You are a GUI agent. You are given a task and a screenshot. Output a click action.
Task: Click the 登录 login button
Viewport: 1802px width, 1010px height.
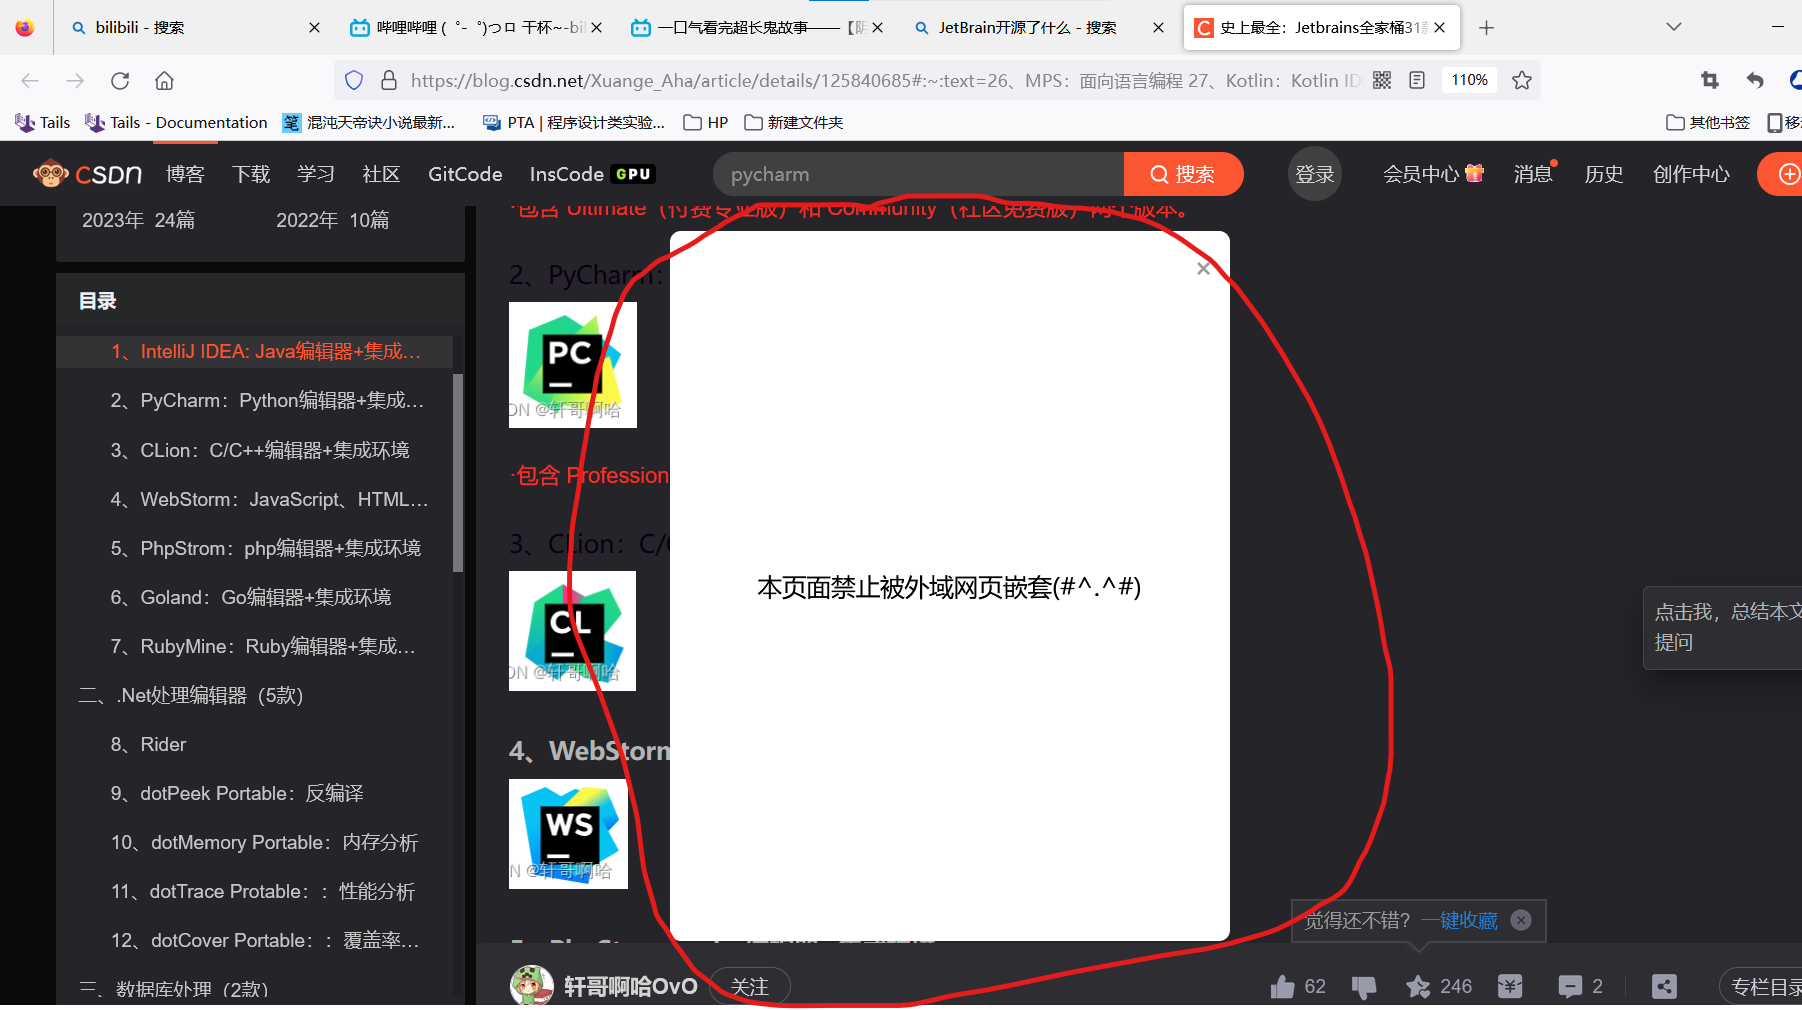click(x=1314, y=174)
